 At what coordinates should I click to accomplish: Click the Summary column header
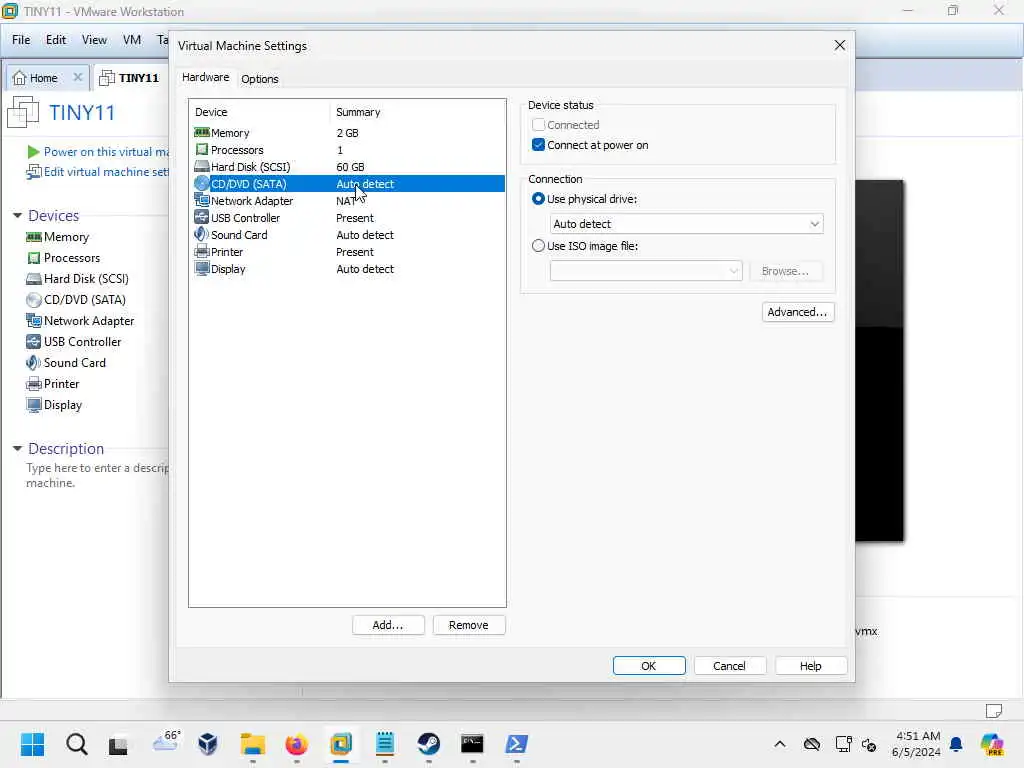(358, 112)
